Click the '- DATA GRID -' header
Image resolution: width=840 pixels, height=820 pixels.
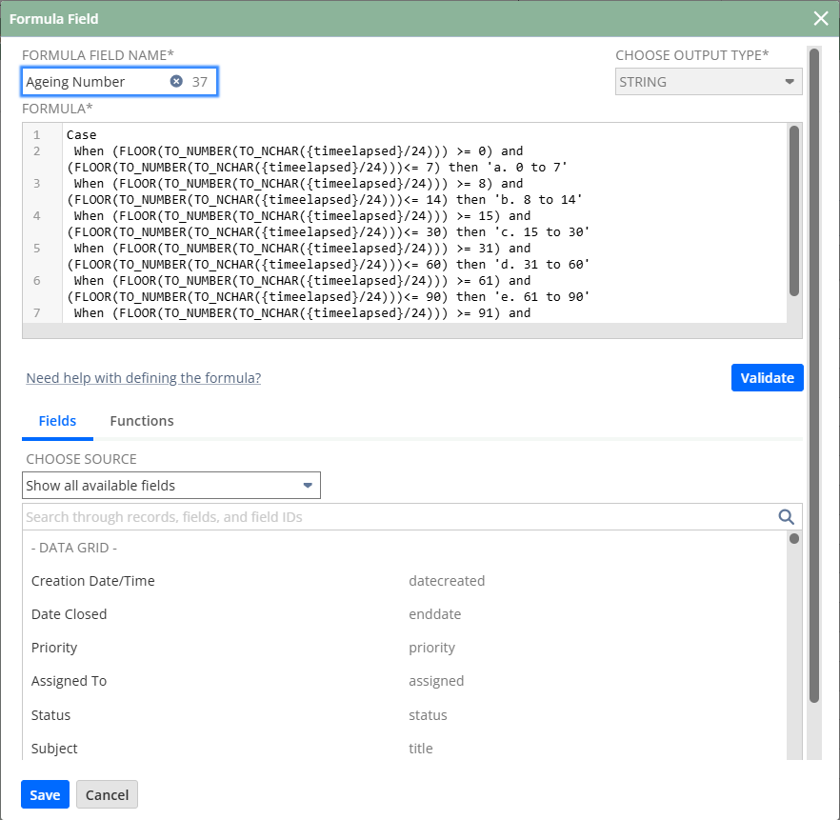click(74, 548)
